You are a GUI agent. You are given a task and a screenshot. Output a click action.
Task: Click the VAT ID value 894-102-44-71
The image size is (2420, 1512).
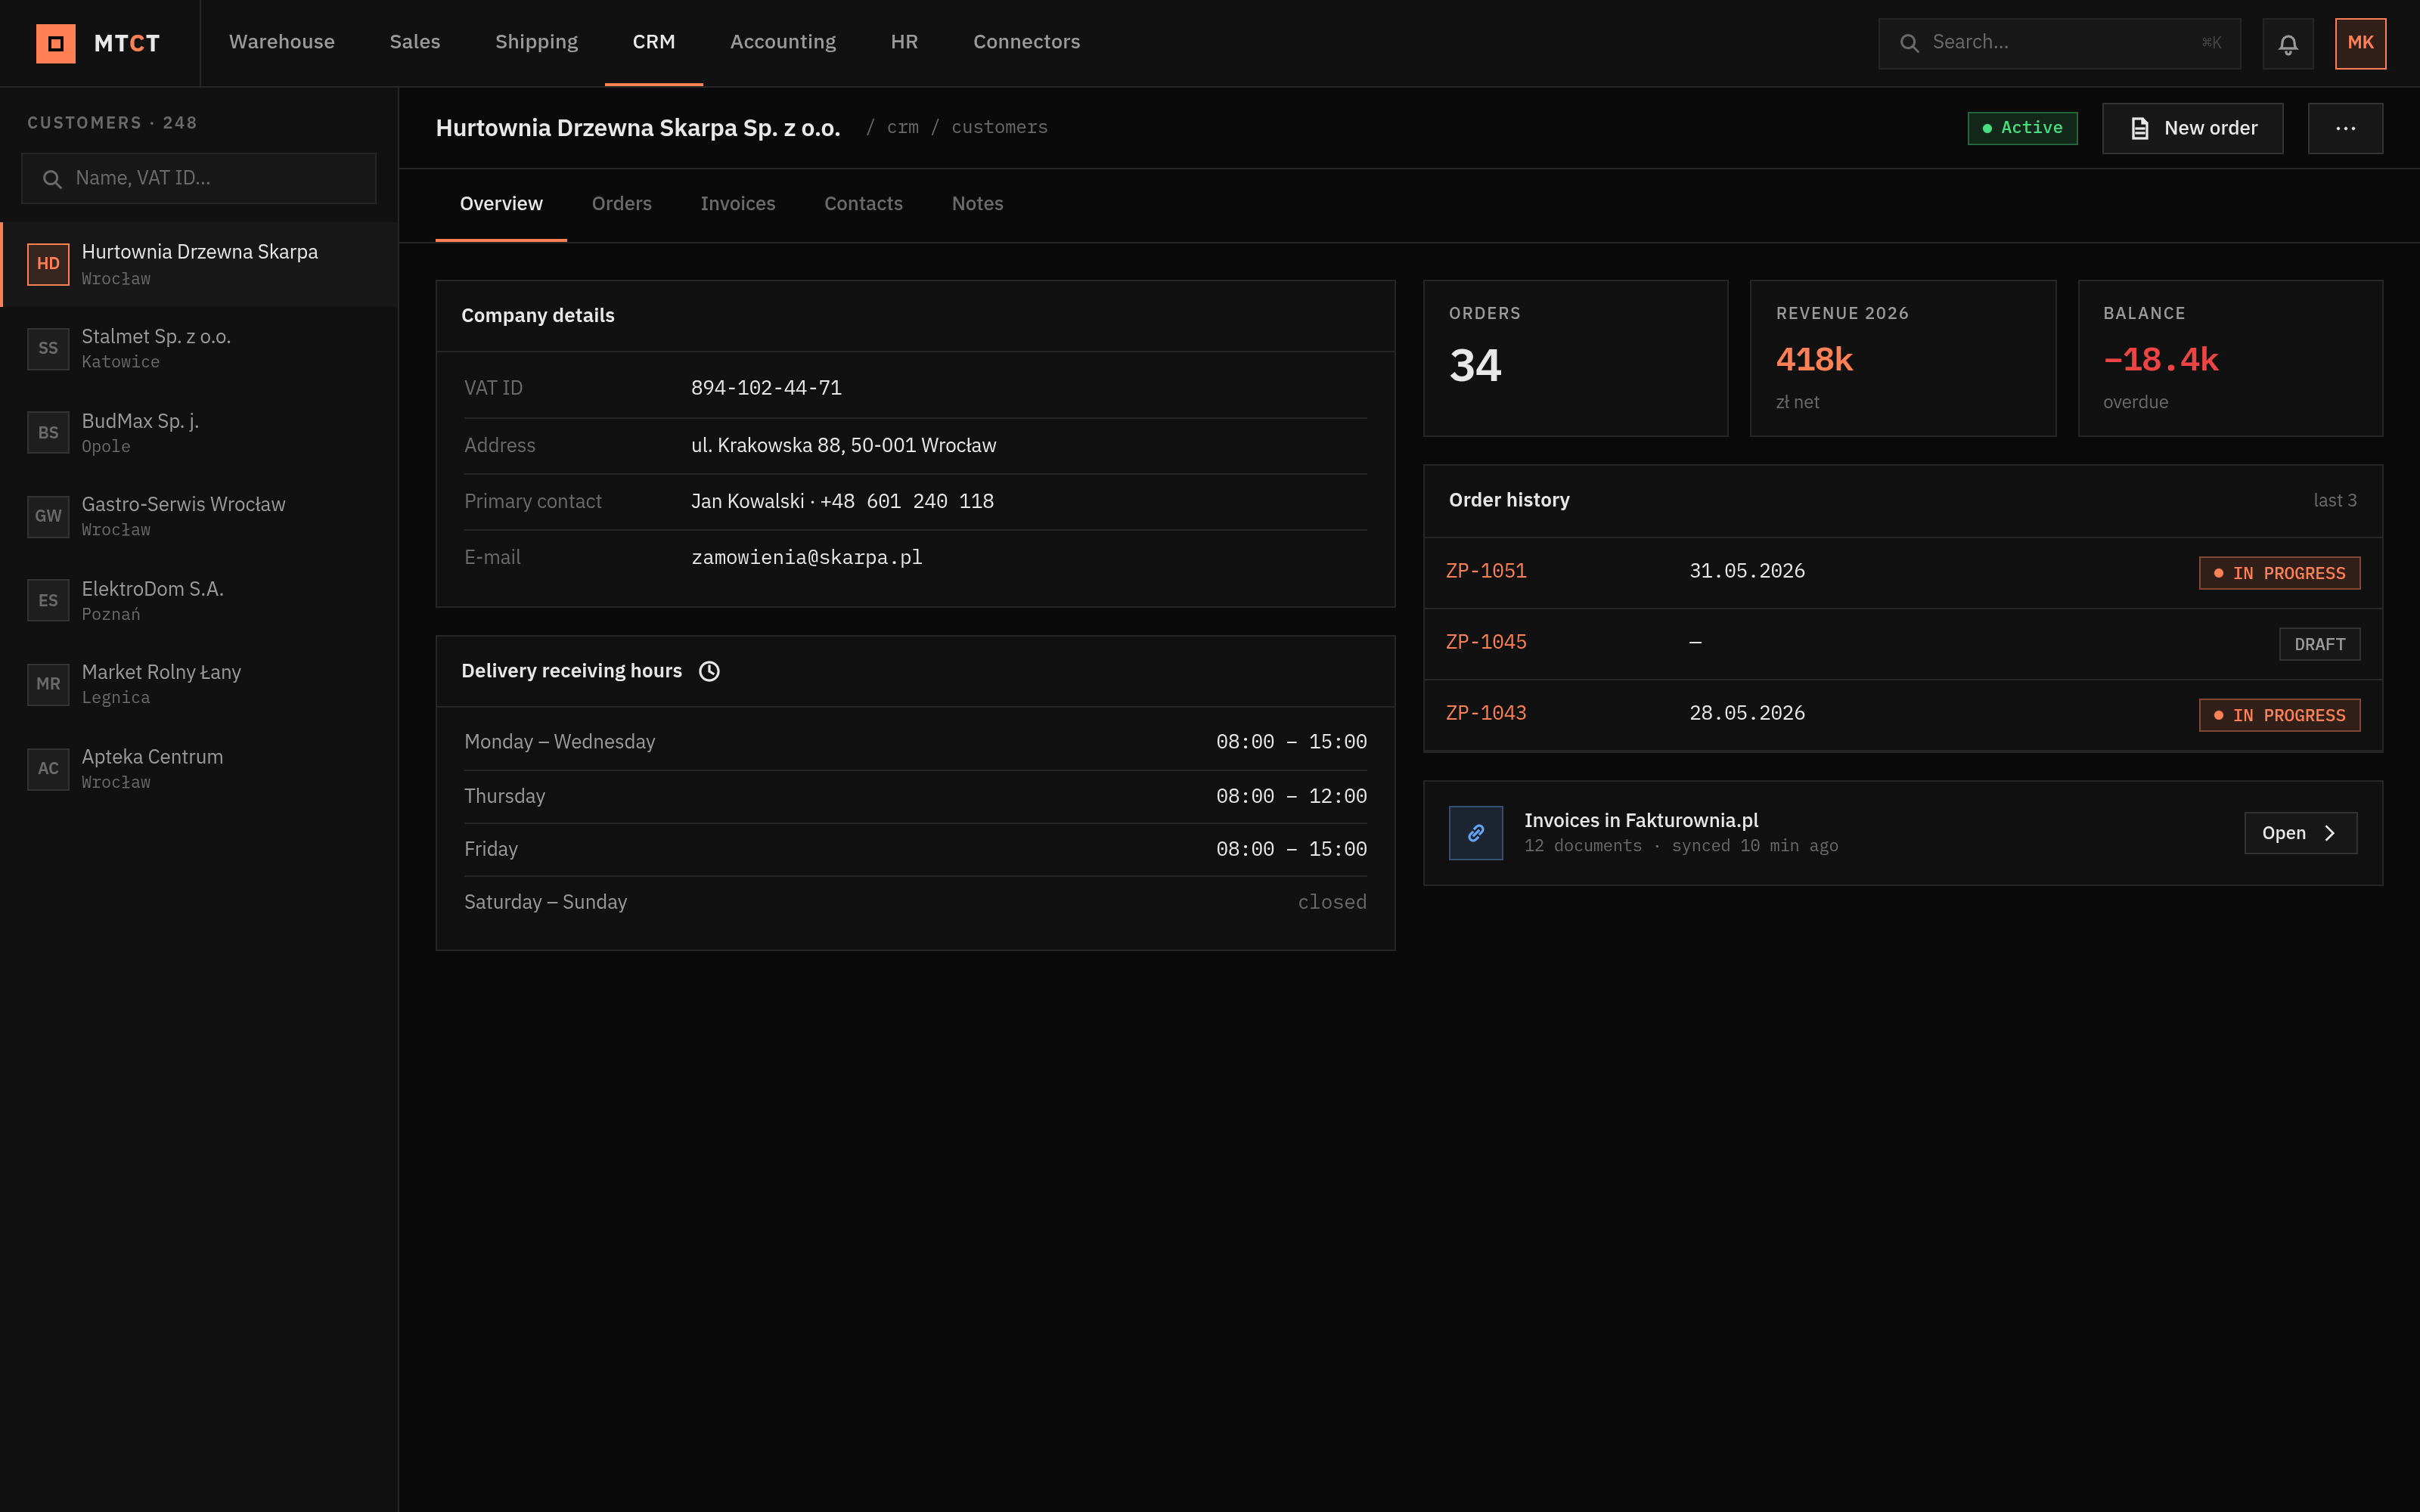(x=766, y=388)
